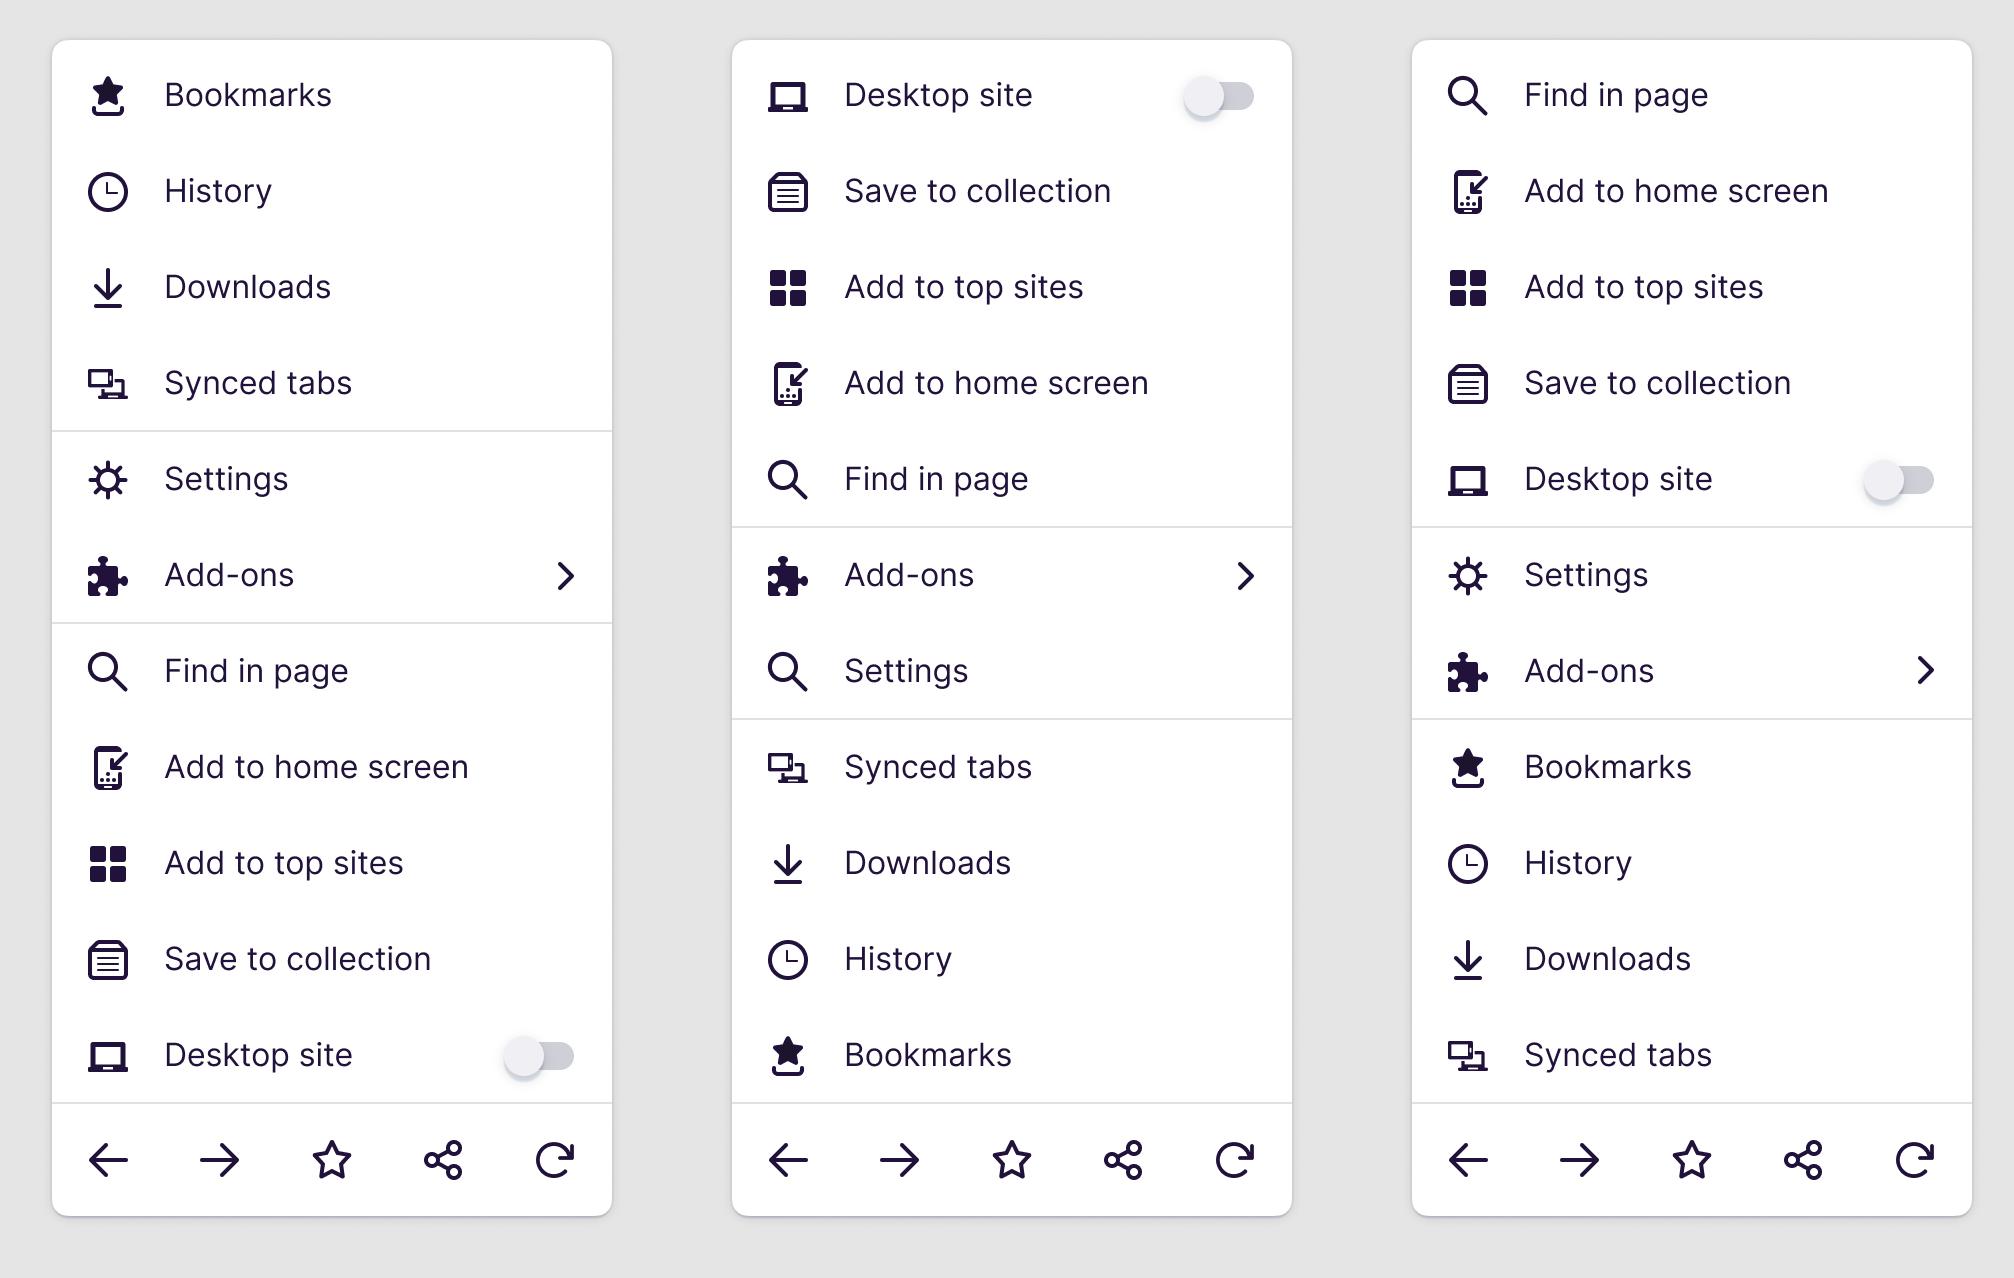Click the Settings gear icon in the right menu

pyautogui.click(x=1468, y=576)
